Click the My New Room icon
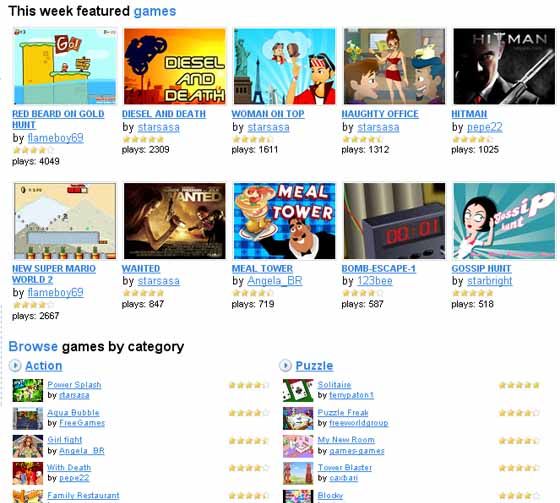 click(298, 446)
